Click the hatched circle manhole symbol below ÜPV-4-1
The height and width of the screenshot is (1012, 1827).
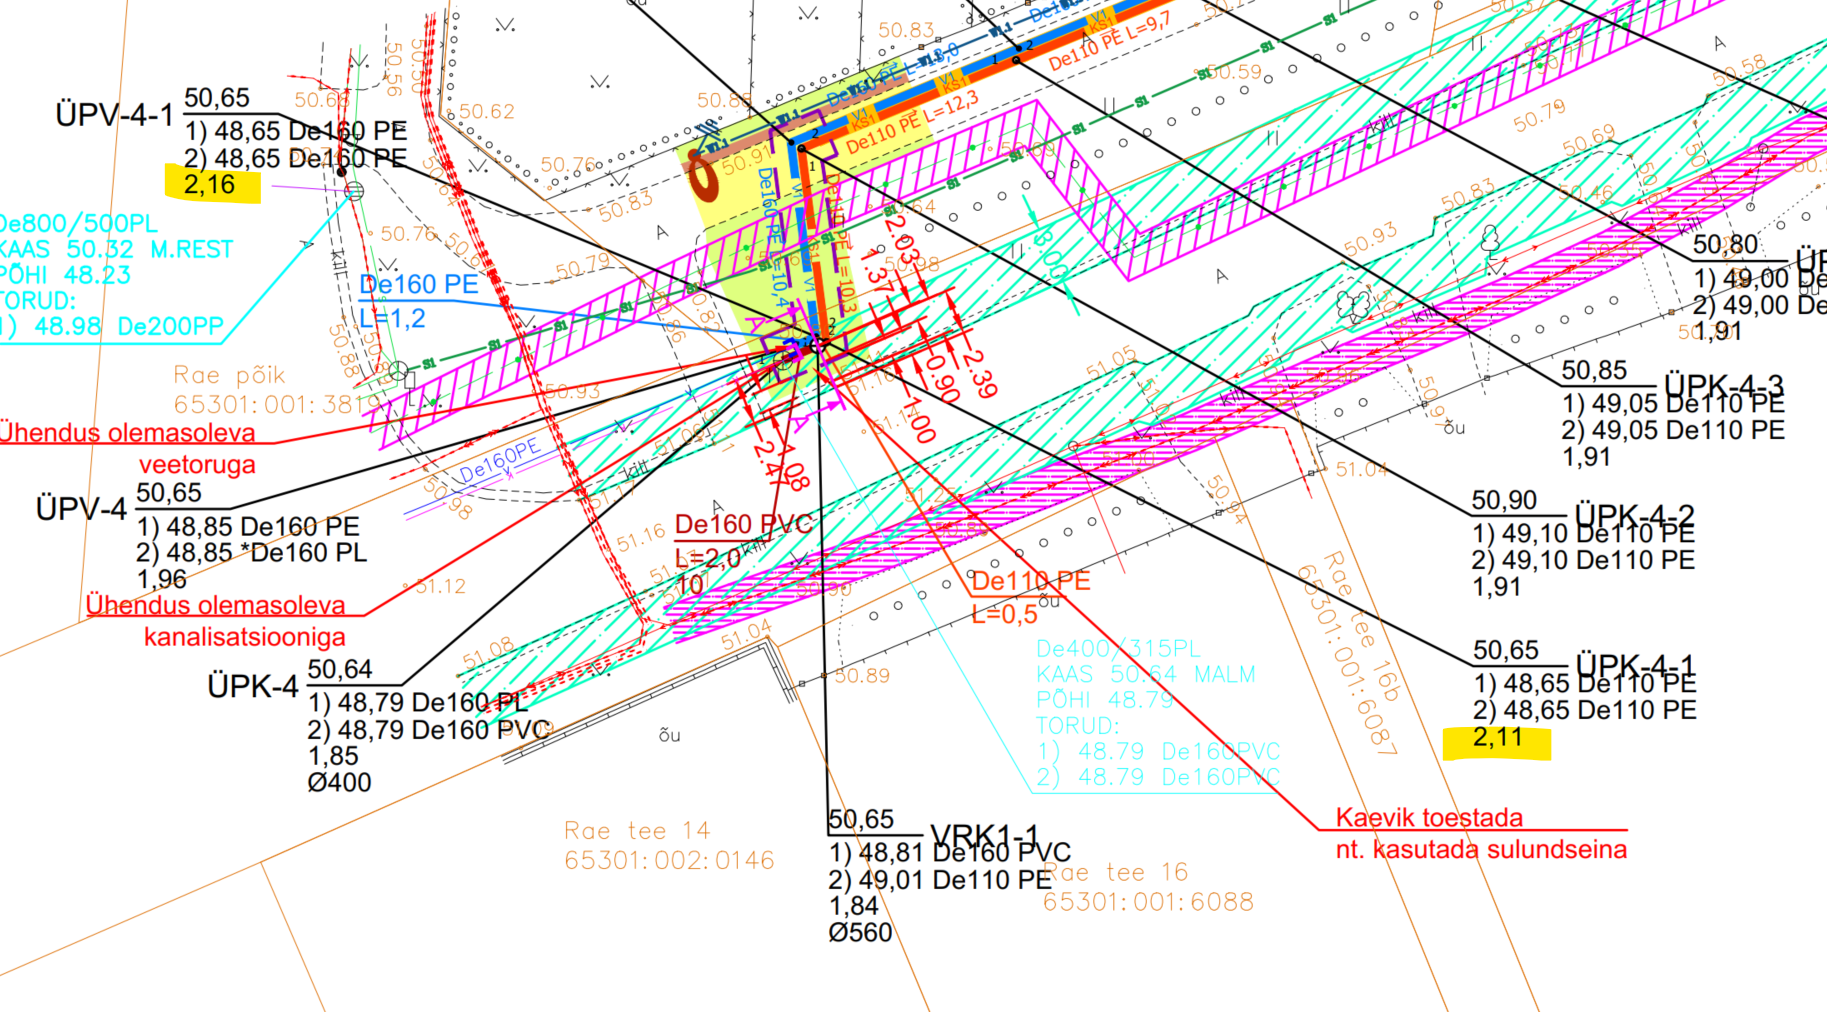[x=354, y=190]
